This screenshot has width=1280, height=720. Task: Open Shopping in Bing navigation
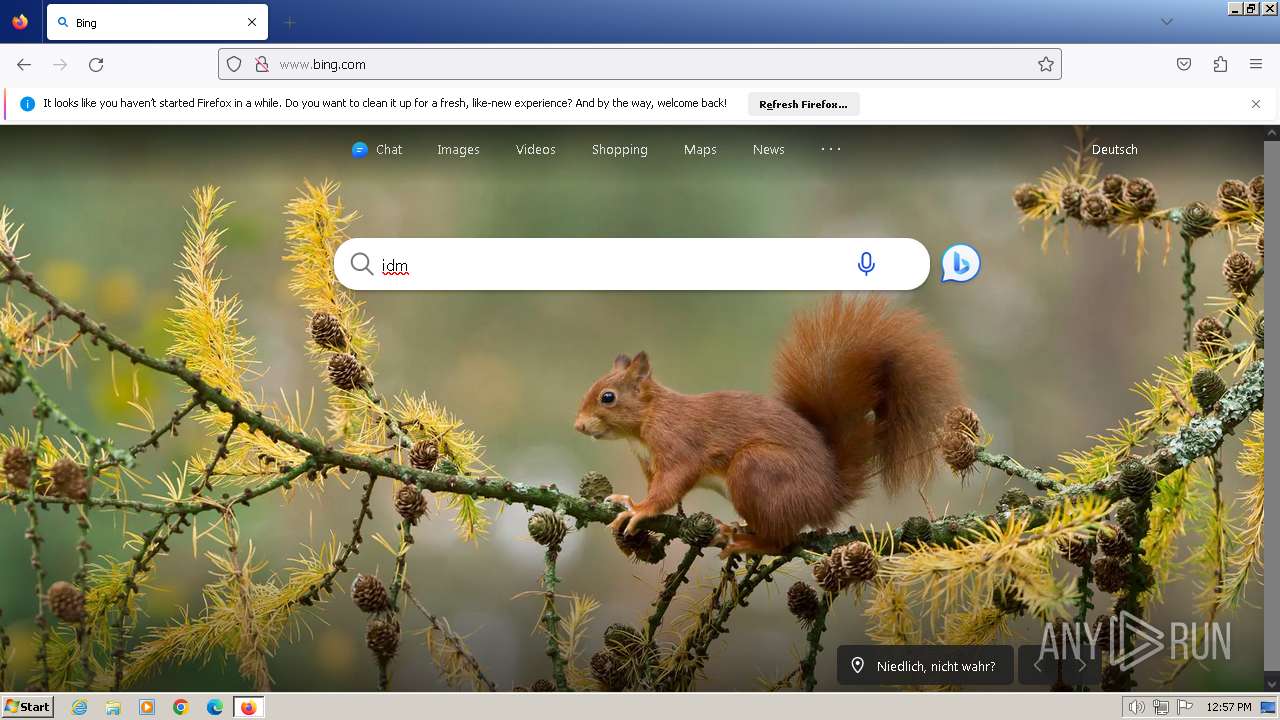click(x=619, y=149)
